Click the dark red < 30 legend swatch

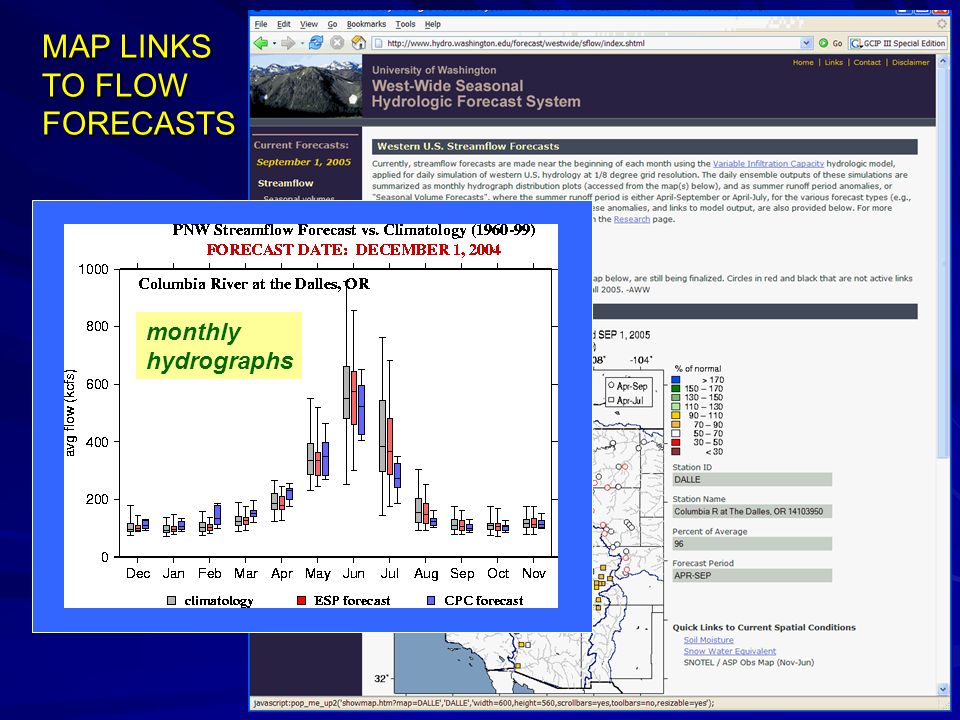click(x=676, y=451)
